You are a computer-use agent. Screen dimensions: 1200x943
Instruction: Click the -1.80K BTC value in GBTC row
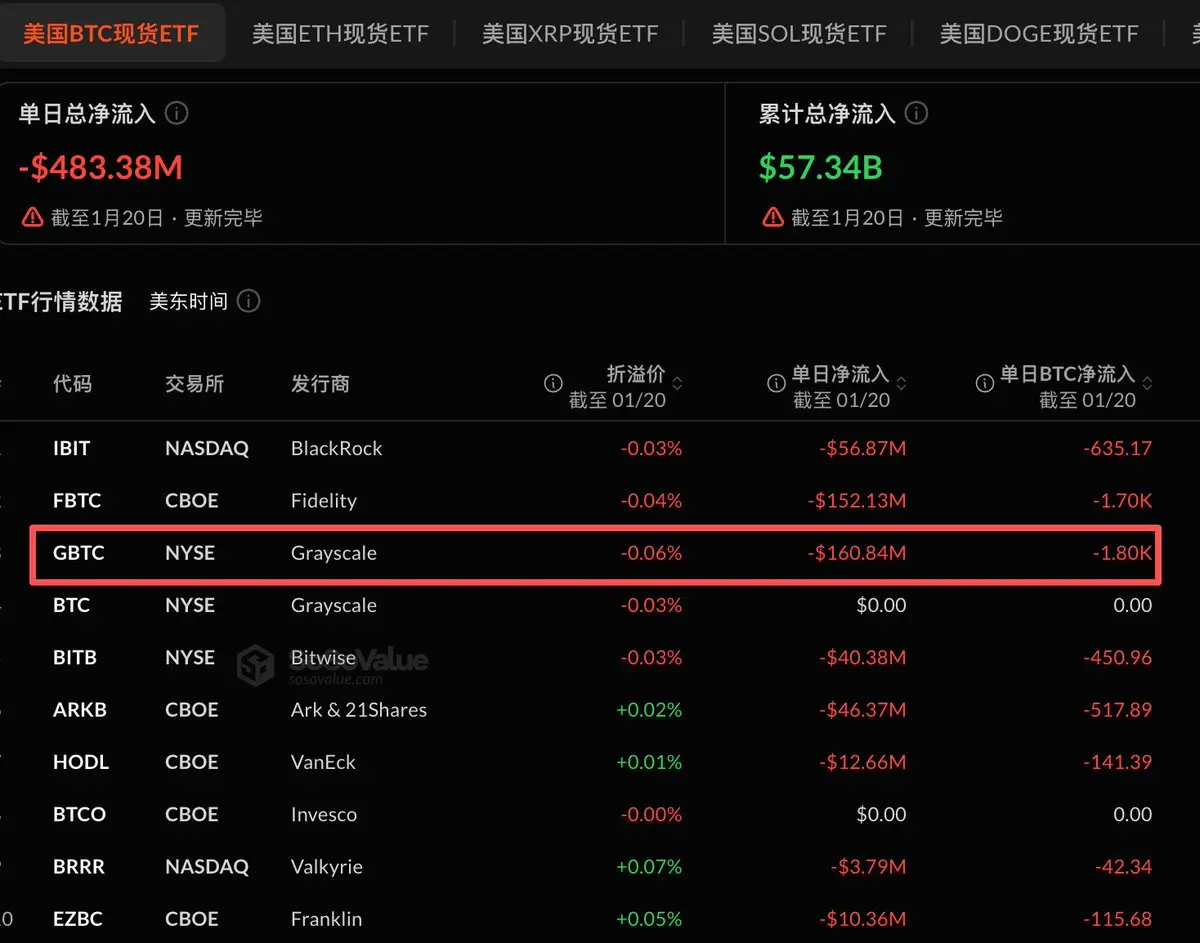pos(1124,552)
